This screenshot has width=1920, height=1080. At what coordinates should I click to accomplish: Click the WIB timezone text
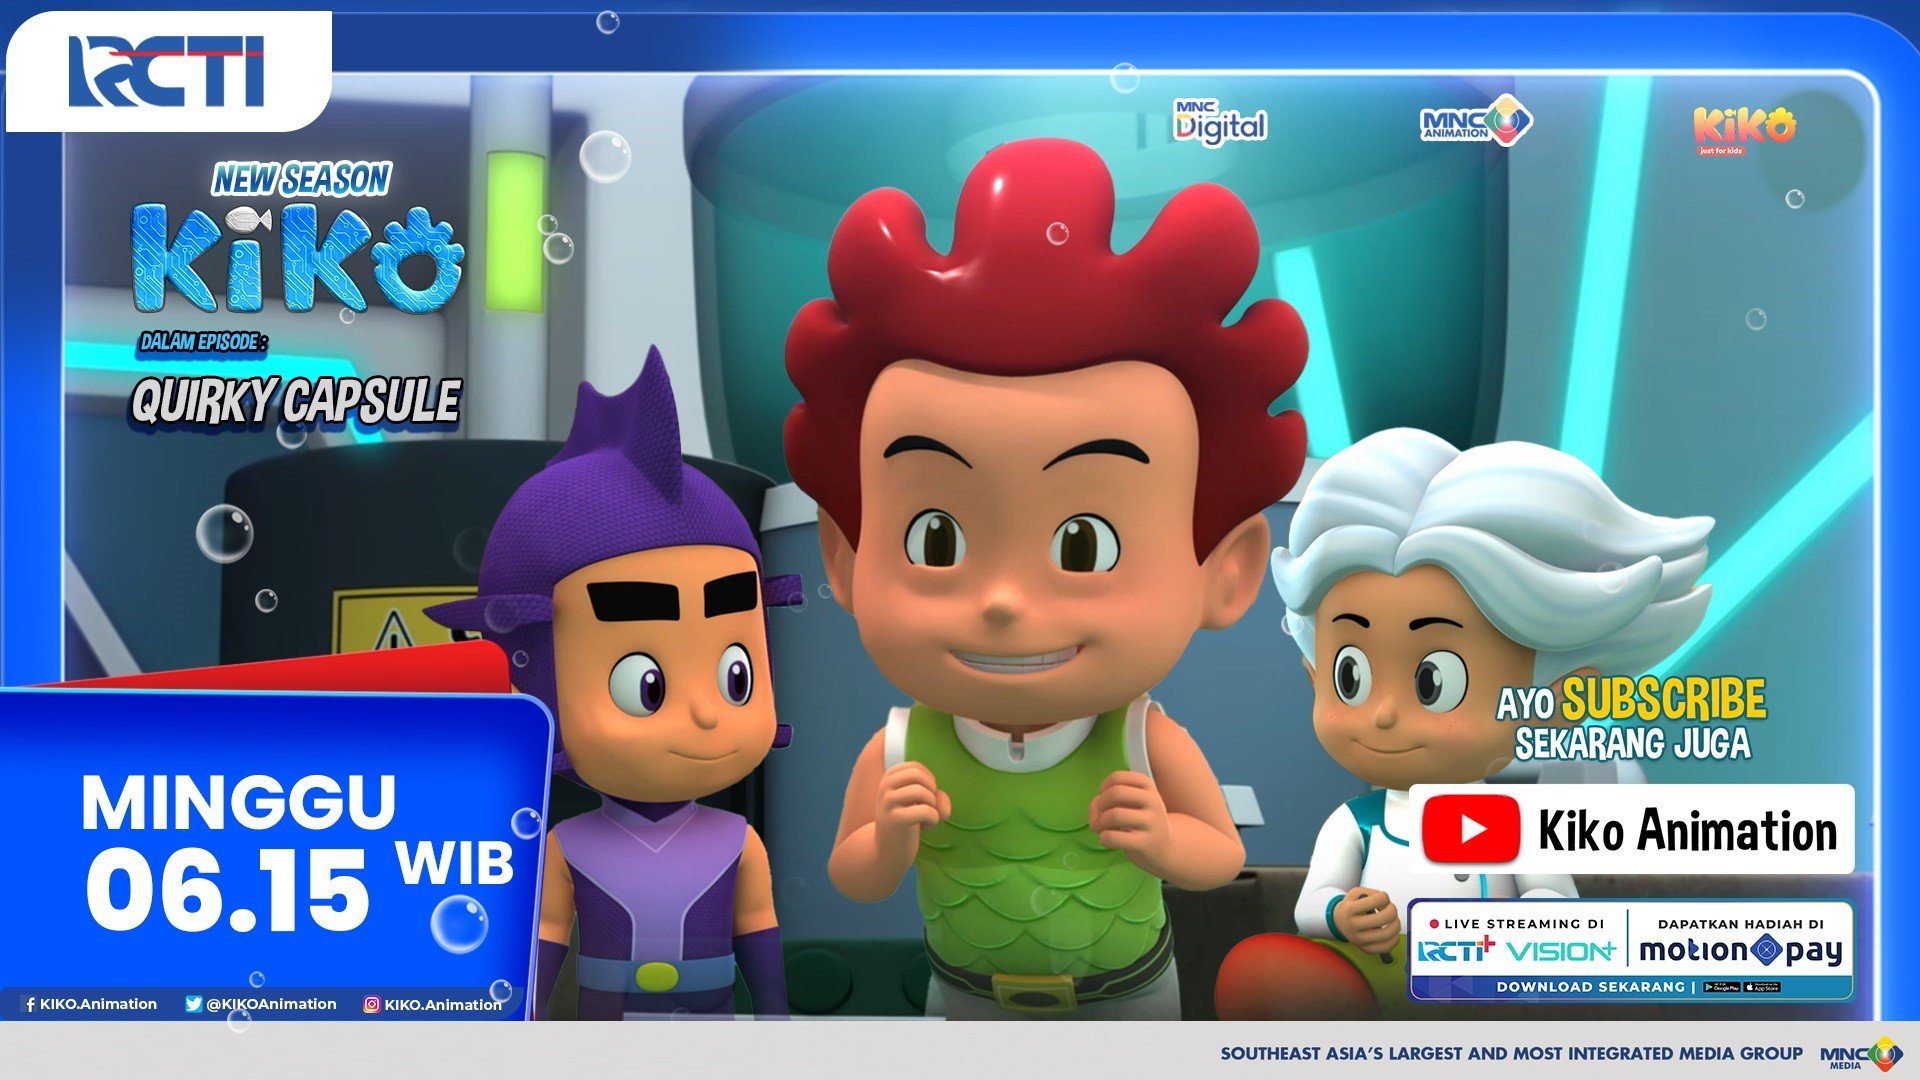click(456, 863)
